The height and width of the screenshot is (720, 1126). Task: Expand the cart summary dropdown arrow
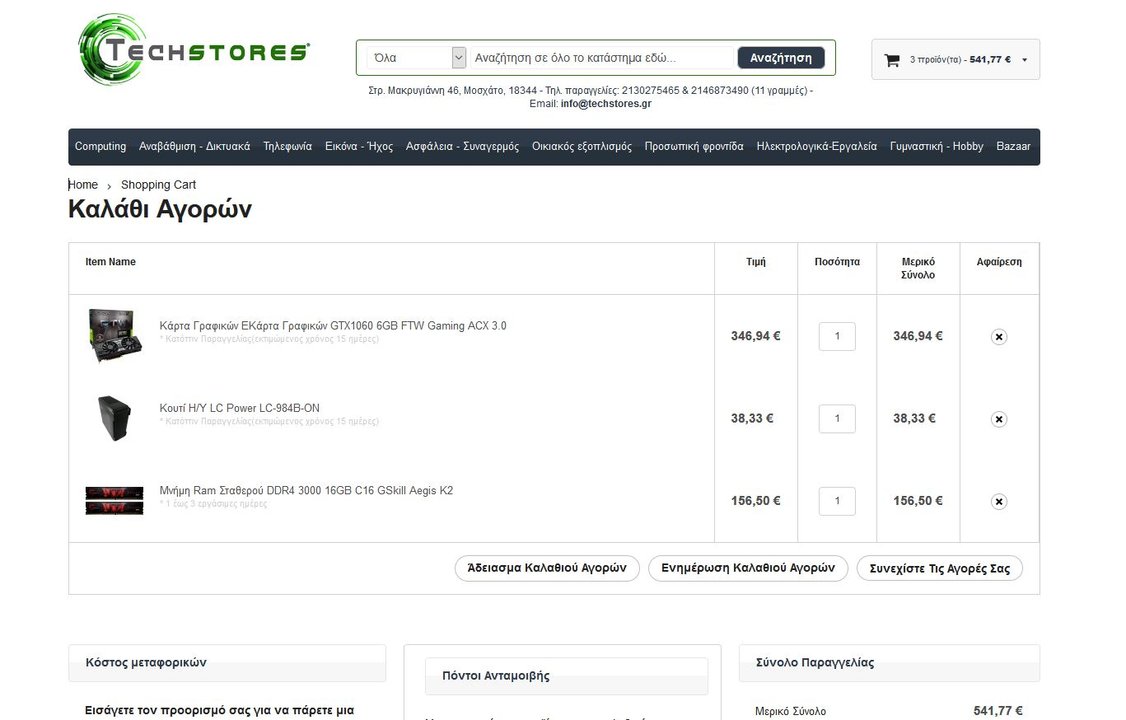pos(1025,60)
